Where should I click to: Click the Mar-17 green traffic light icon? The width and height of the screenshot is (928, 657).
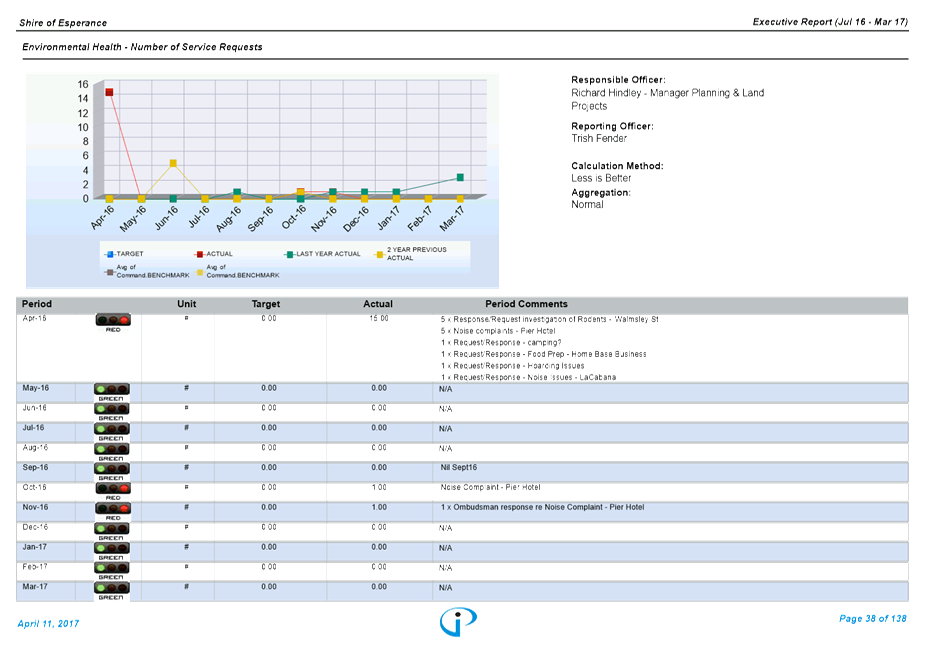click(x=112, y=588)
